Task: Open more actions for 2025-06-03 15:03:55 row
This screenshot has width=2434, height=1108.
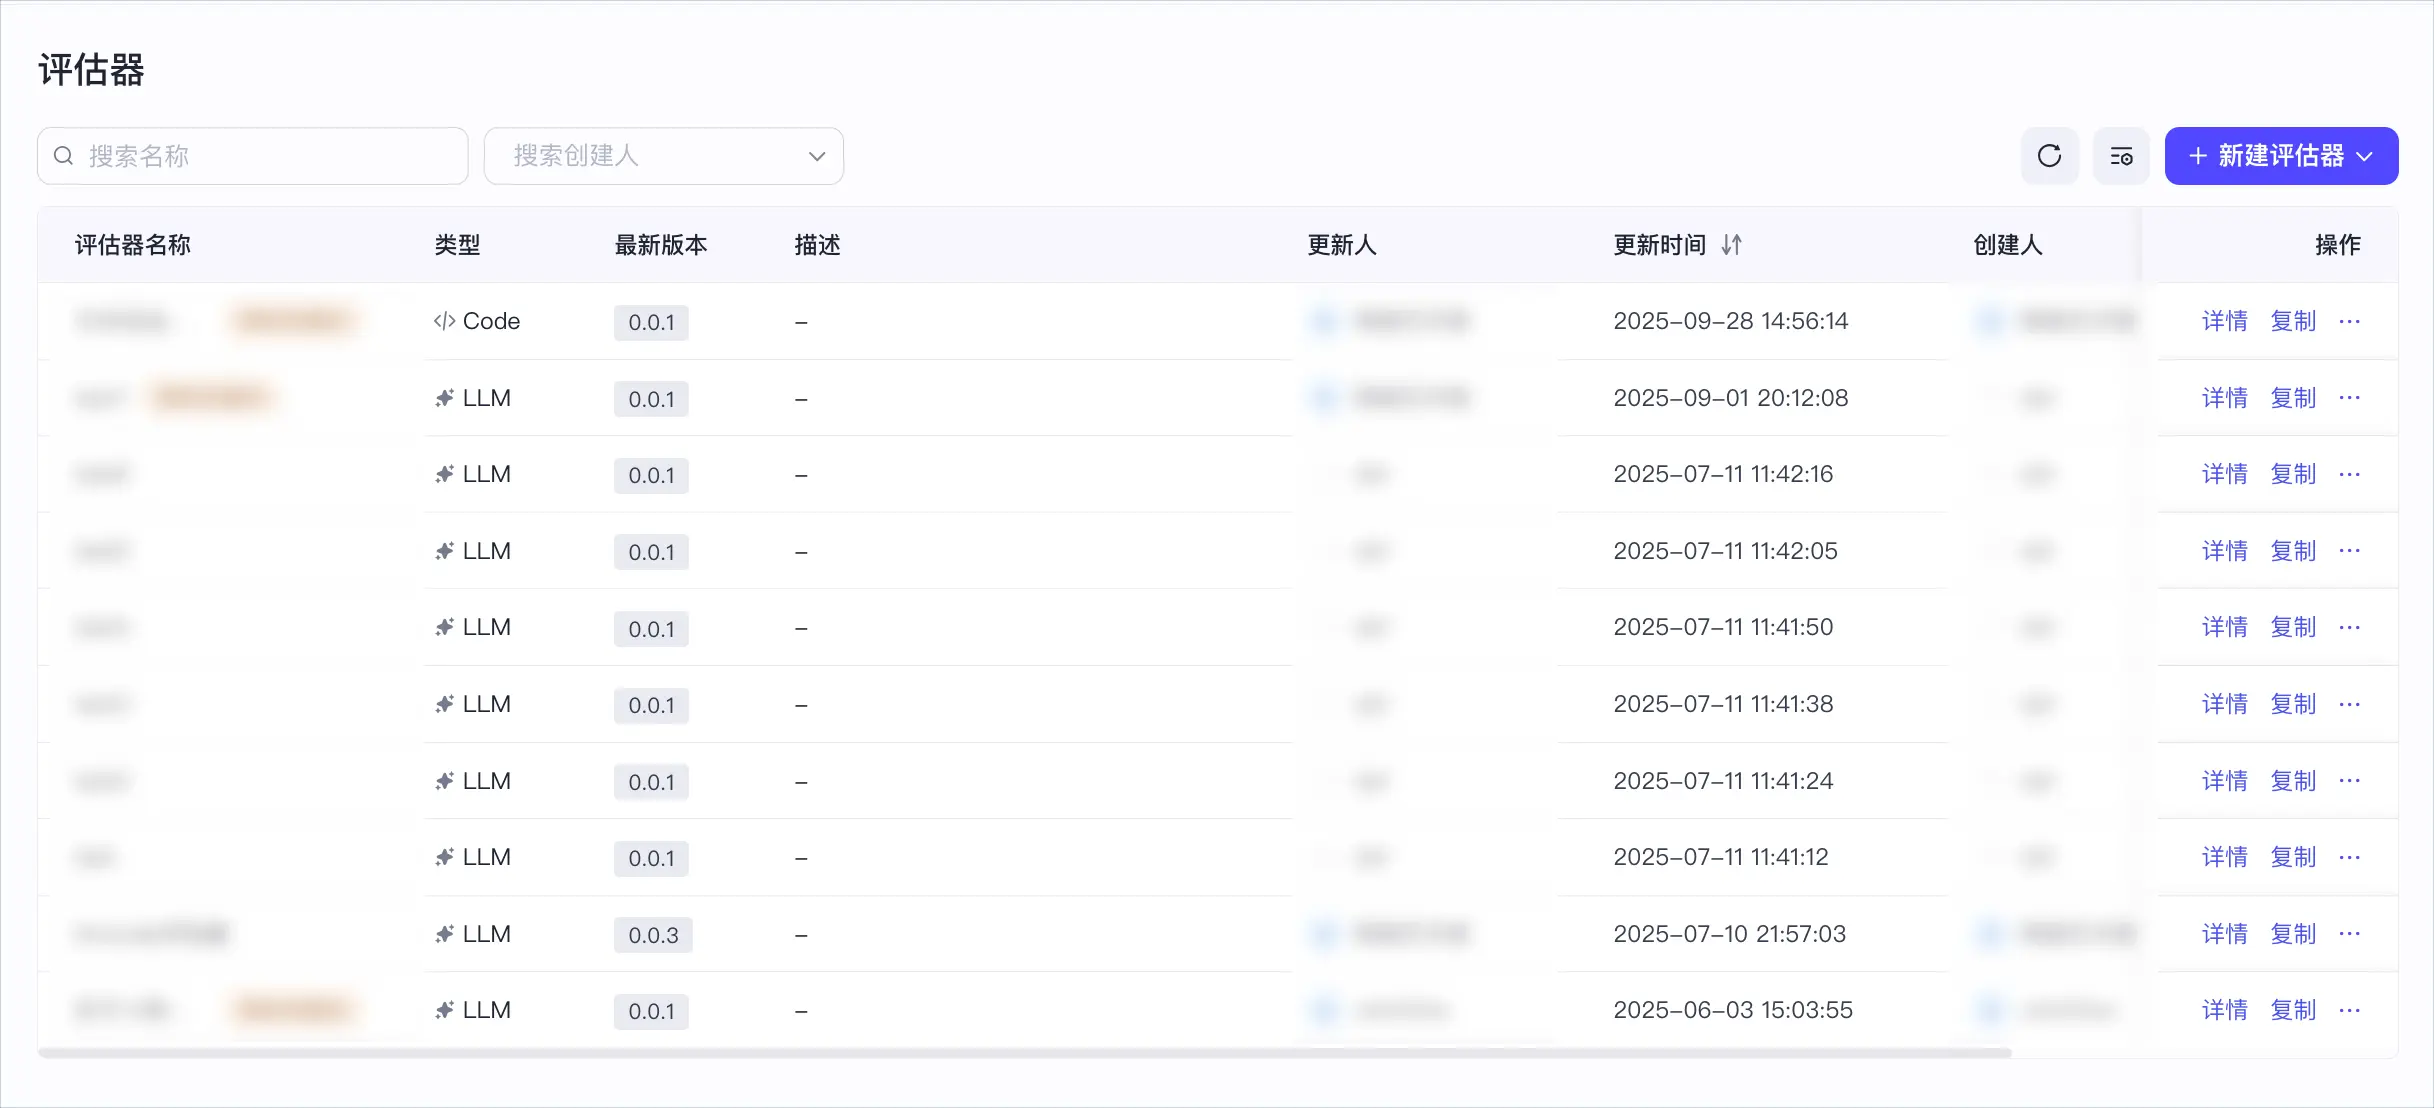Action: point(2349,1010)
